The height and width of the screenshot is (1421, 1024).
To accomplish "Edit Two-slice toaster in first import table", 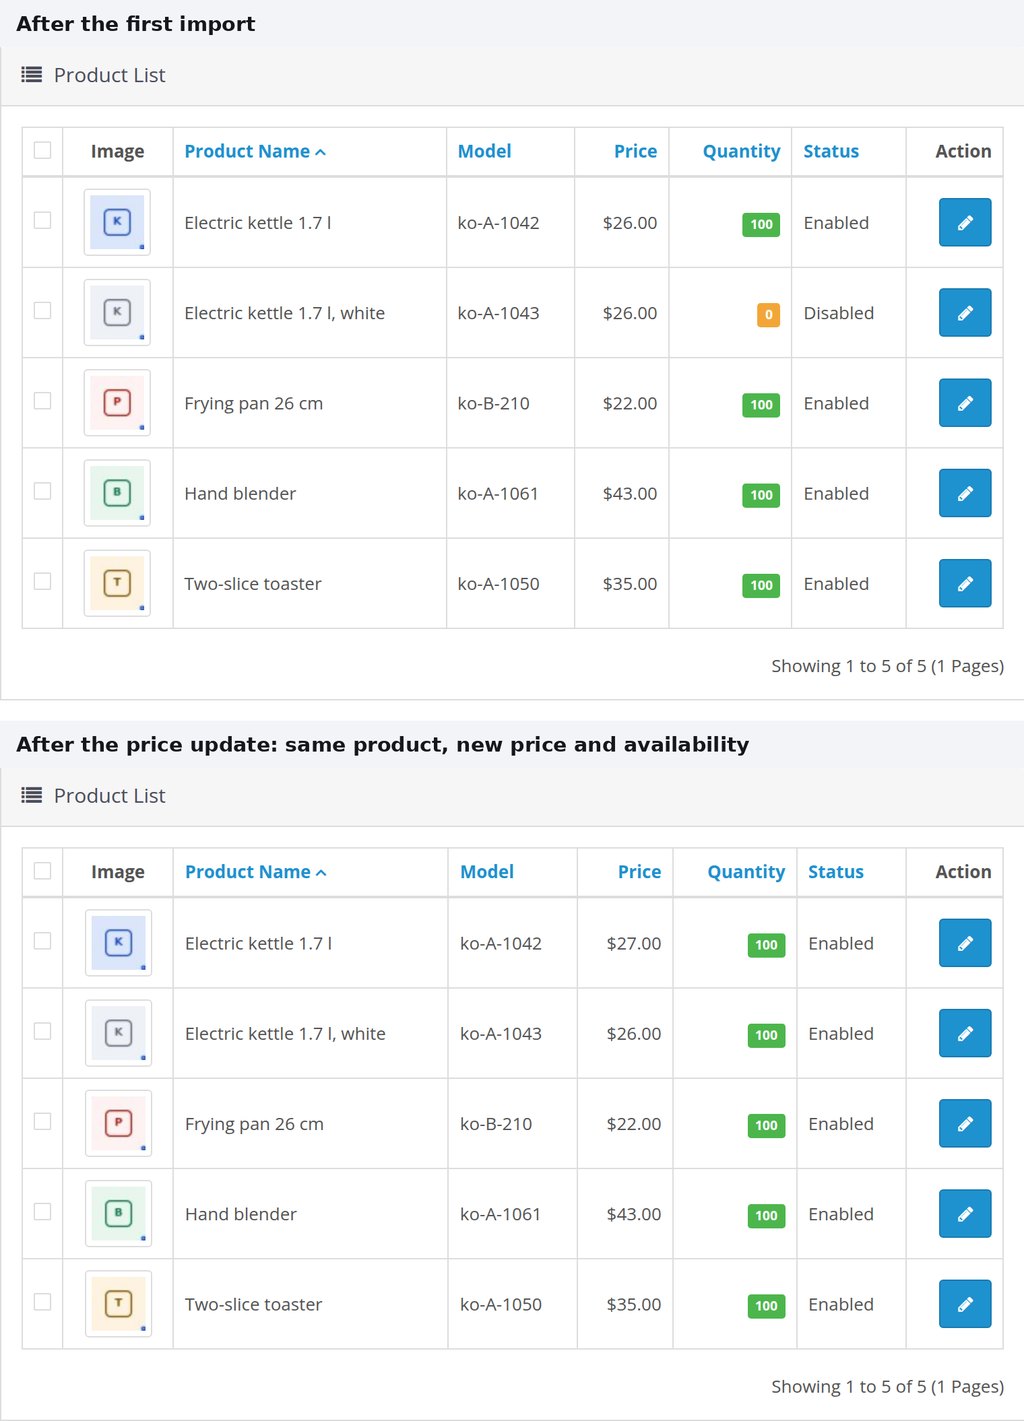I will pyautogui.click(x=965, y=583).
